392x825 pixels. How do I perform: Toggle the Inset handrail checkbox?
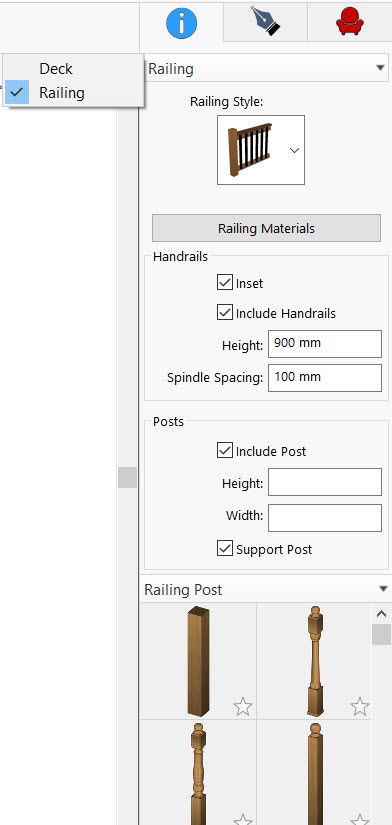tap(225, 283)
